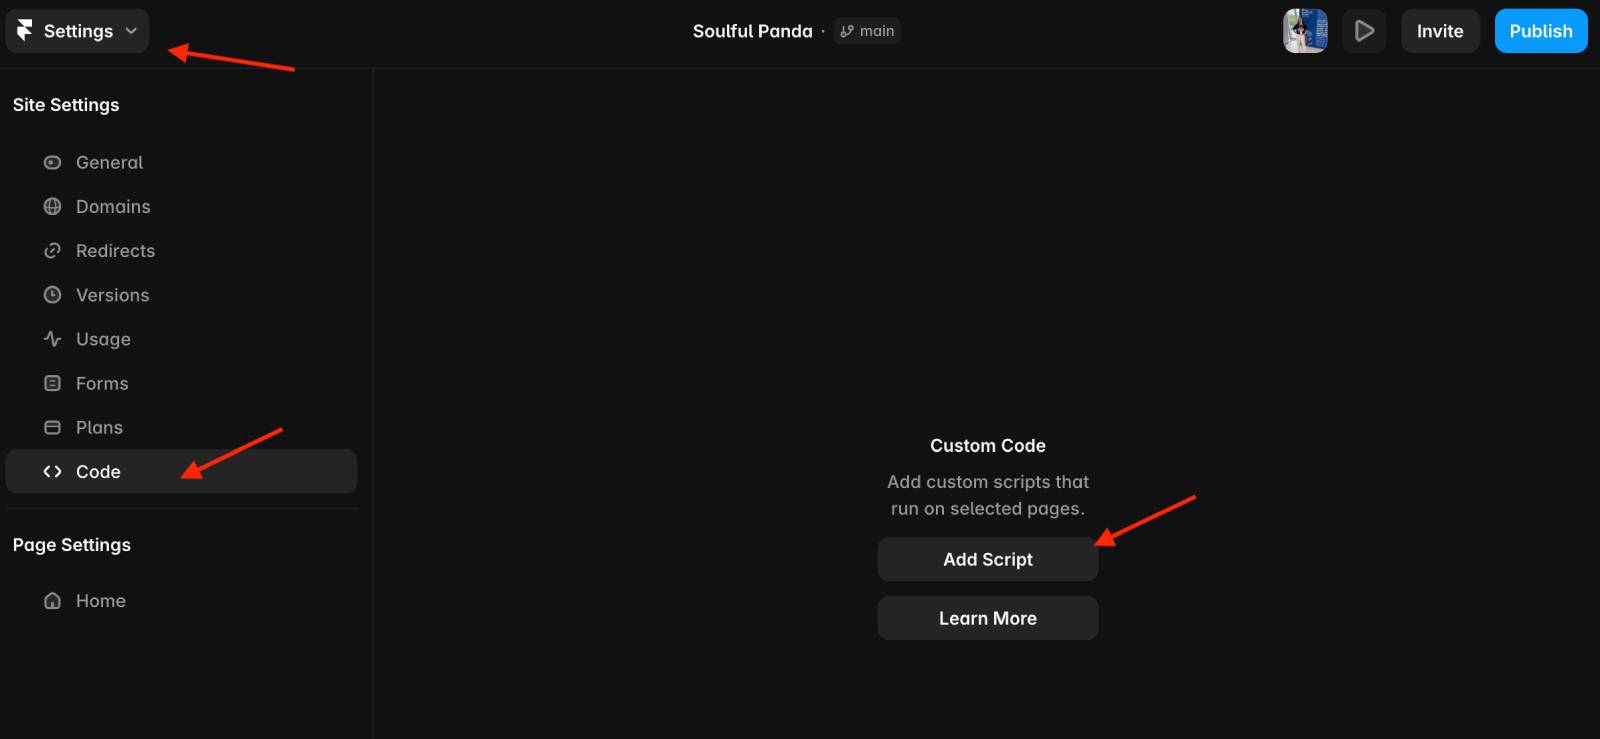This screenshot has height=739, width=1600.
Task: Expand the Settings dropdown chevron
Action: (131, 31)
